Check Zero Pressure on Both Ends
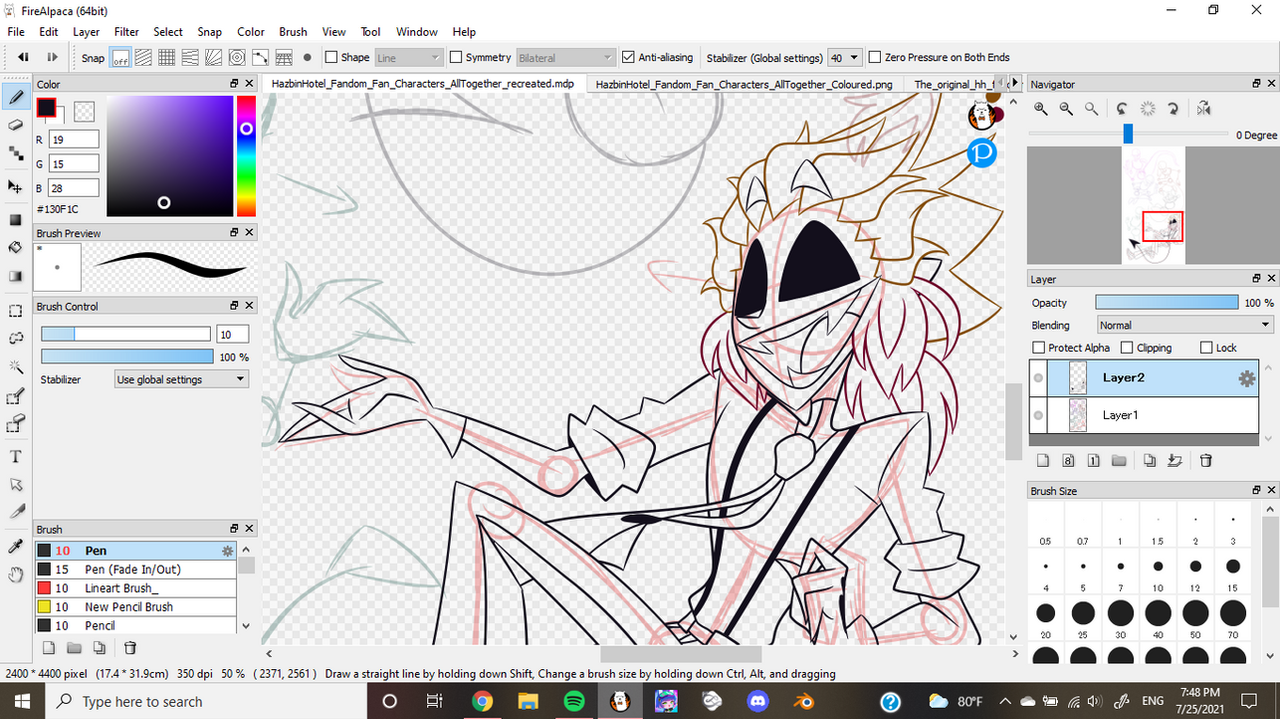 coord(875,58)
